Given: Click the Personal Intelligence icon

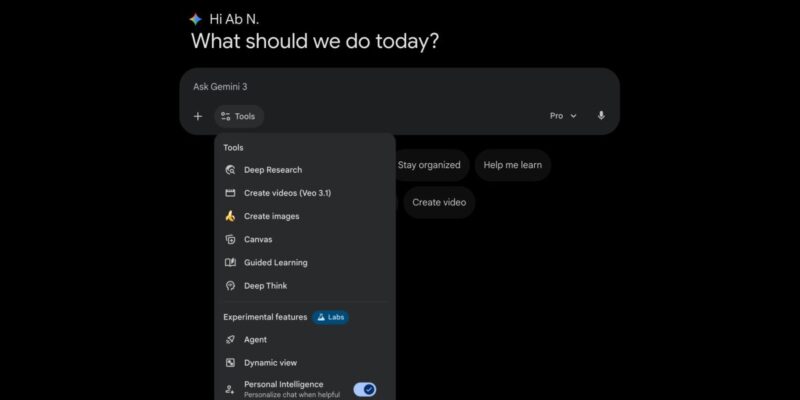Looking at the screenshot, I should pyautogui.click(x=230, y=389).
